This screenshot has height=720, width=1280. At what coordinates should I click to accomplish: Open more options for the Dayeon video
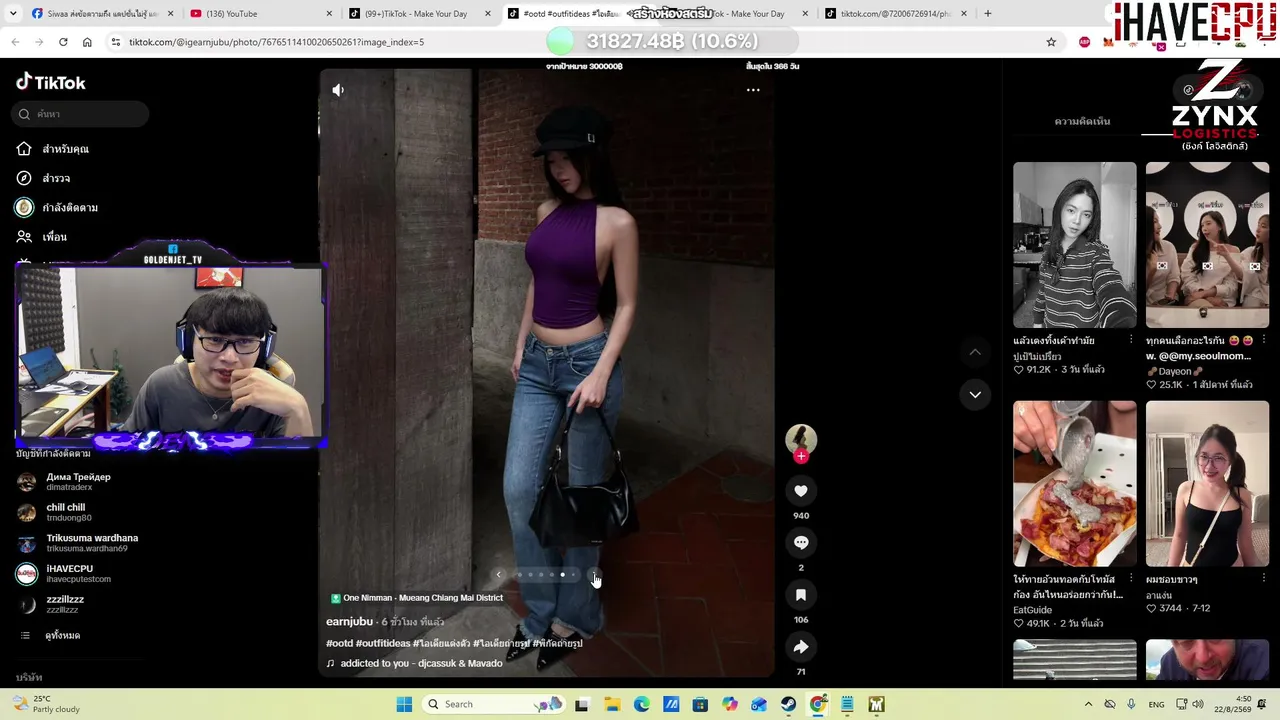click(x=1264, y=340)
